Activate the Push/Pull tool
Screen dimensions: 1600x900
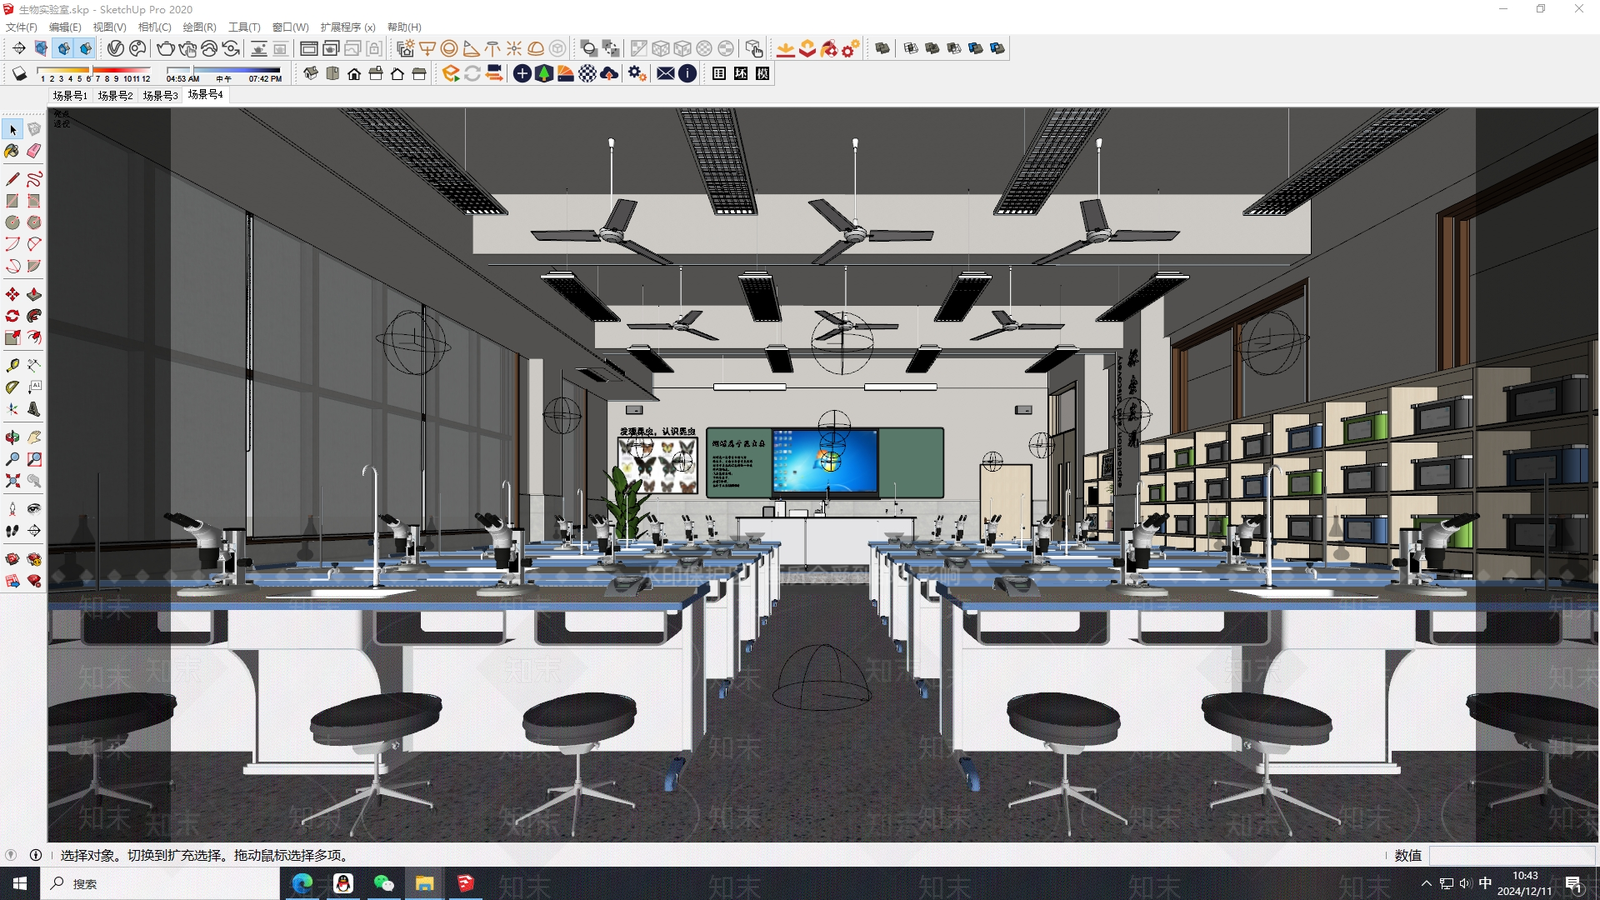pos(34,294)
